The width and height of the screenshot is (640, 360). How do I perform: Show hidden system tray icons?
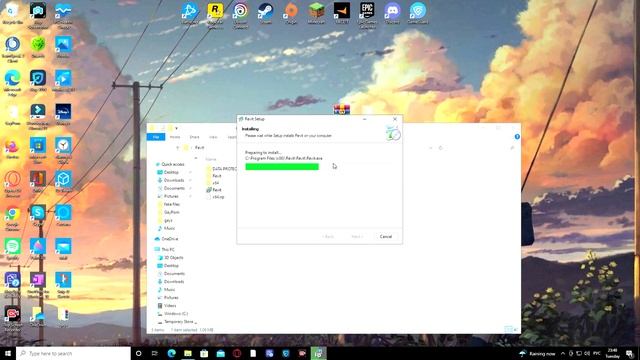coord(563,353)
